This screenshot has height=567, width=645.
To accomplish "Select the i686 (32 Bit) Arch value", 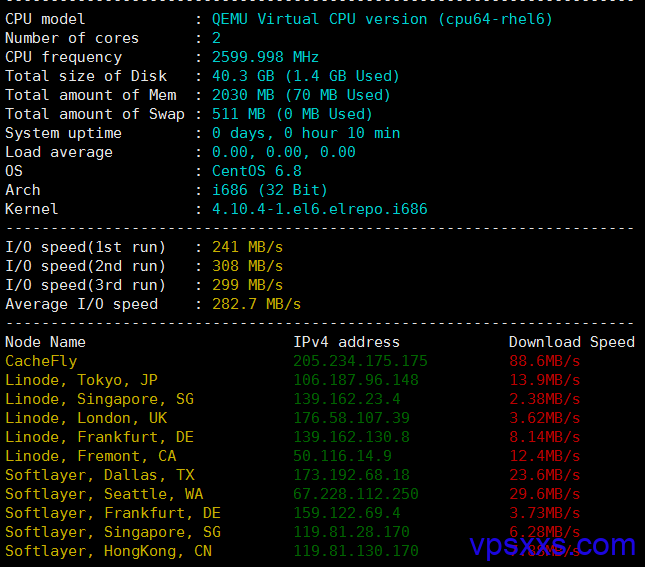I will click(x=270, y=190).
